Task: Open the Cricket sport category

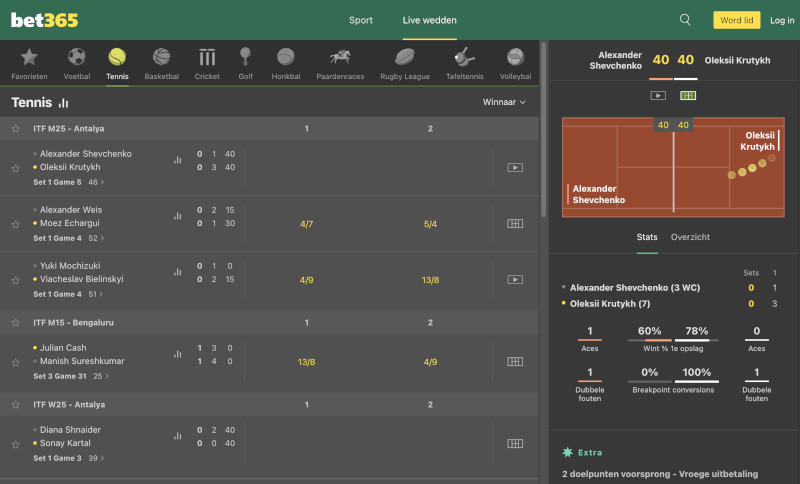Action: [x=207, y=64]
